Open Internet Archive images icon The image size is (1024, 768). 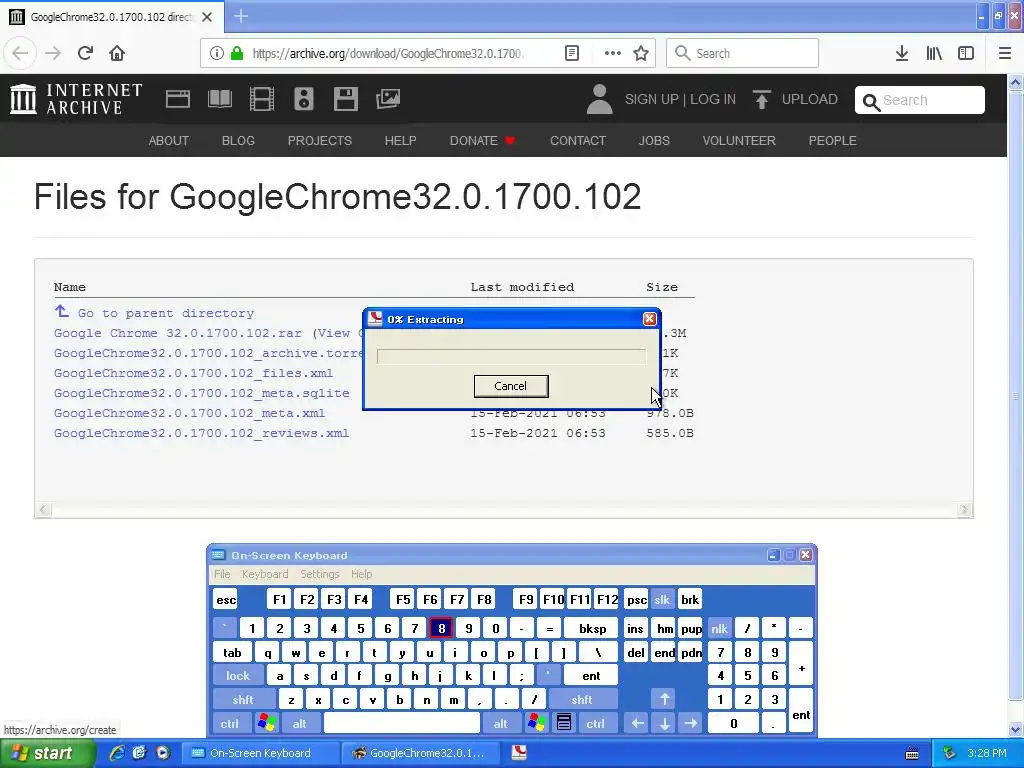[x=388, y=99]
